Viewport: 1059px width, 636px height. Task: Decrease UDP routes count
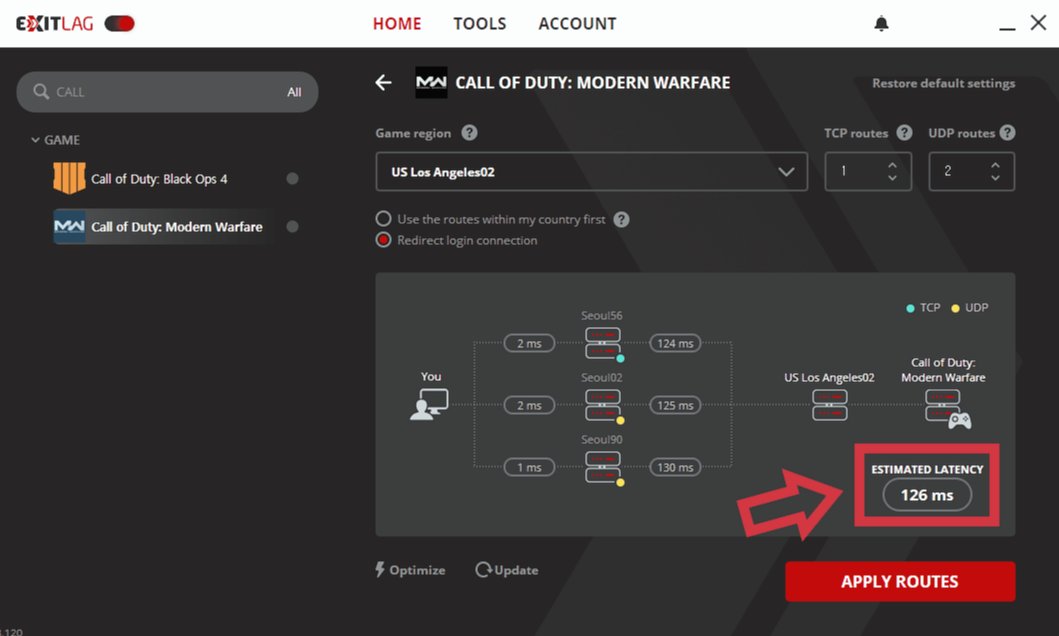(x=995, y=178)
